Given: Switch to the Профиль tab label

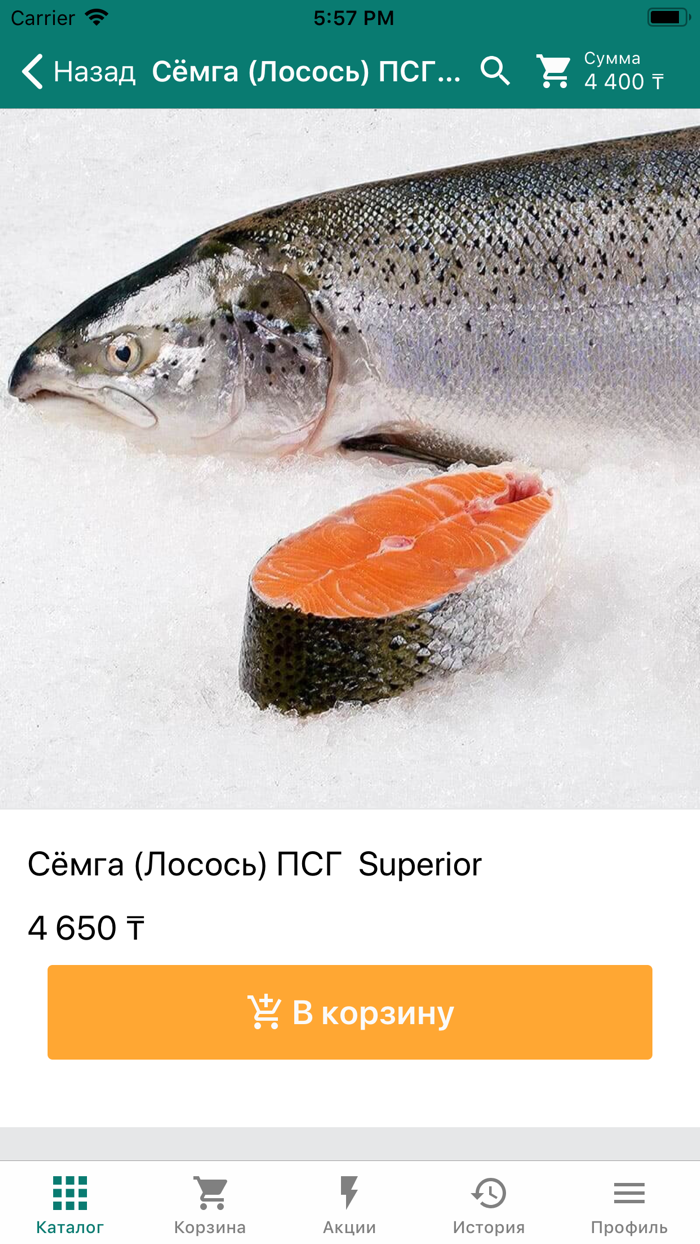Looking at the screenshot, I should click(x=629, y=1227).
